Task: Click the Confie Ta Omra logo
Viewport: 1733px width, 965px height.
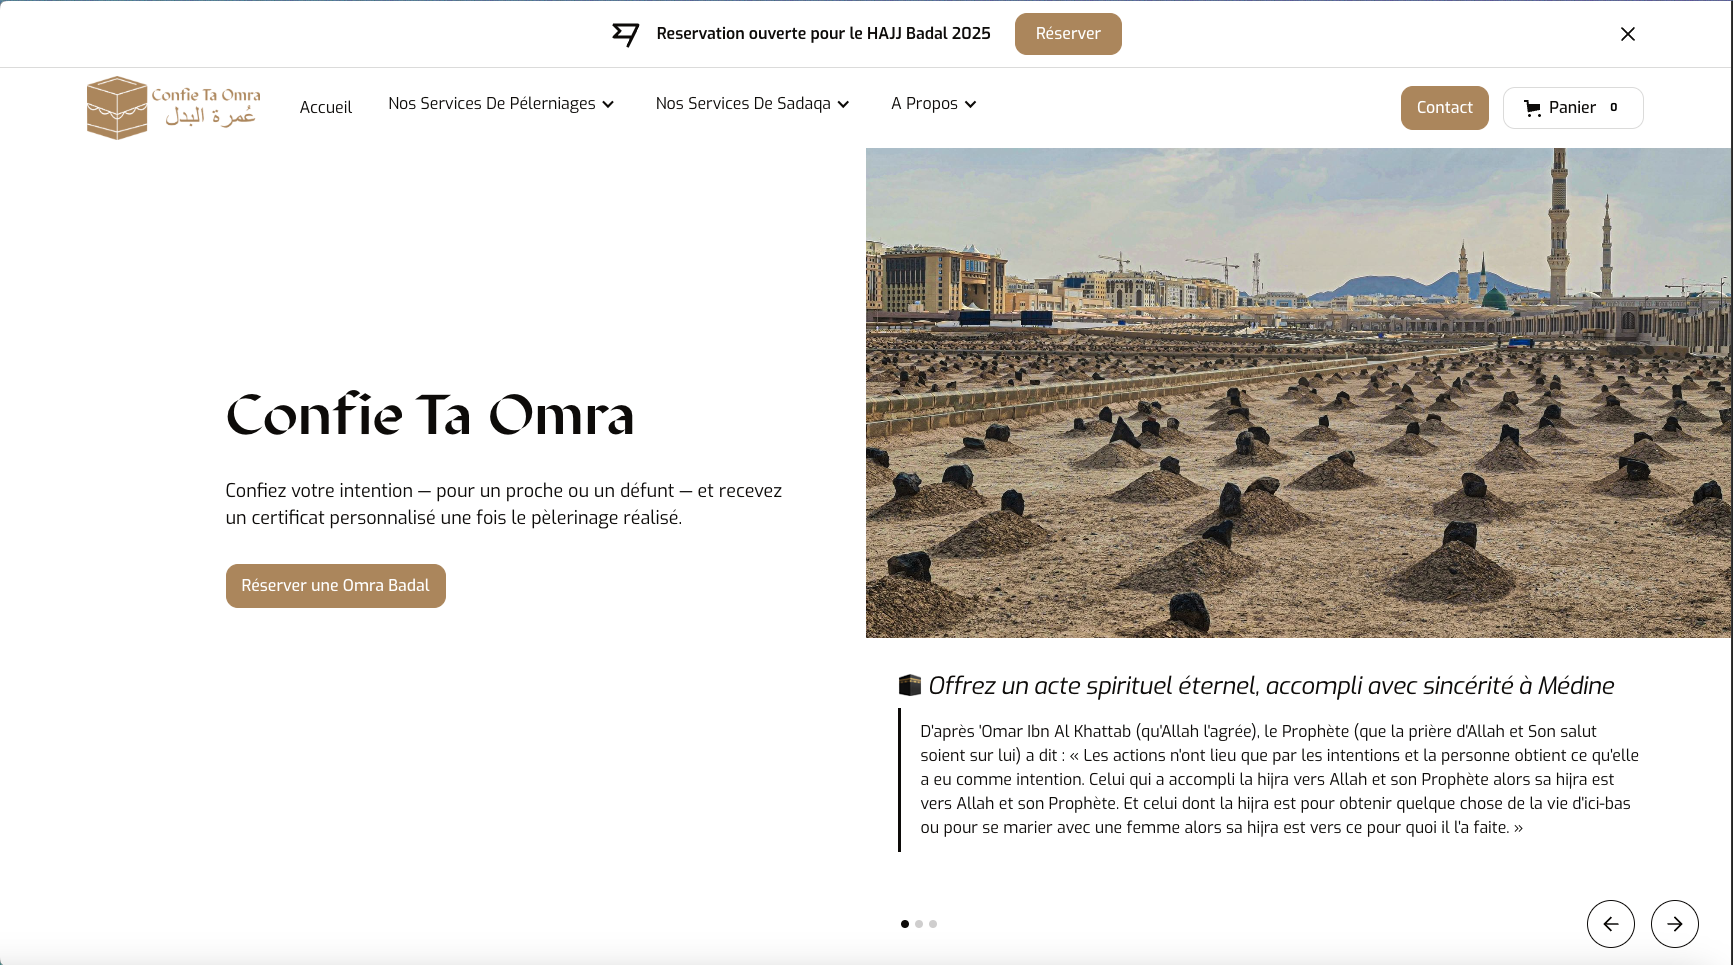Action: click(x=174, y=108)
